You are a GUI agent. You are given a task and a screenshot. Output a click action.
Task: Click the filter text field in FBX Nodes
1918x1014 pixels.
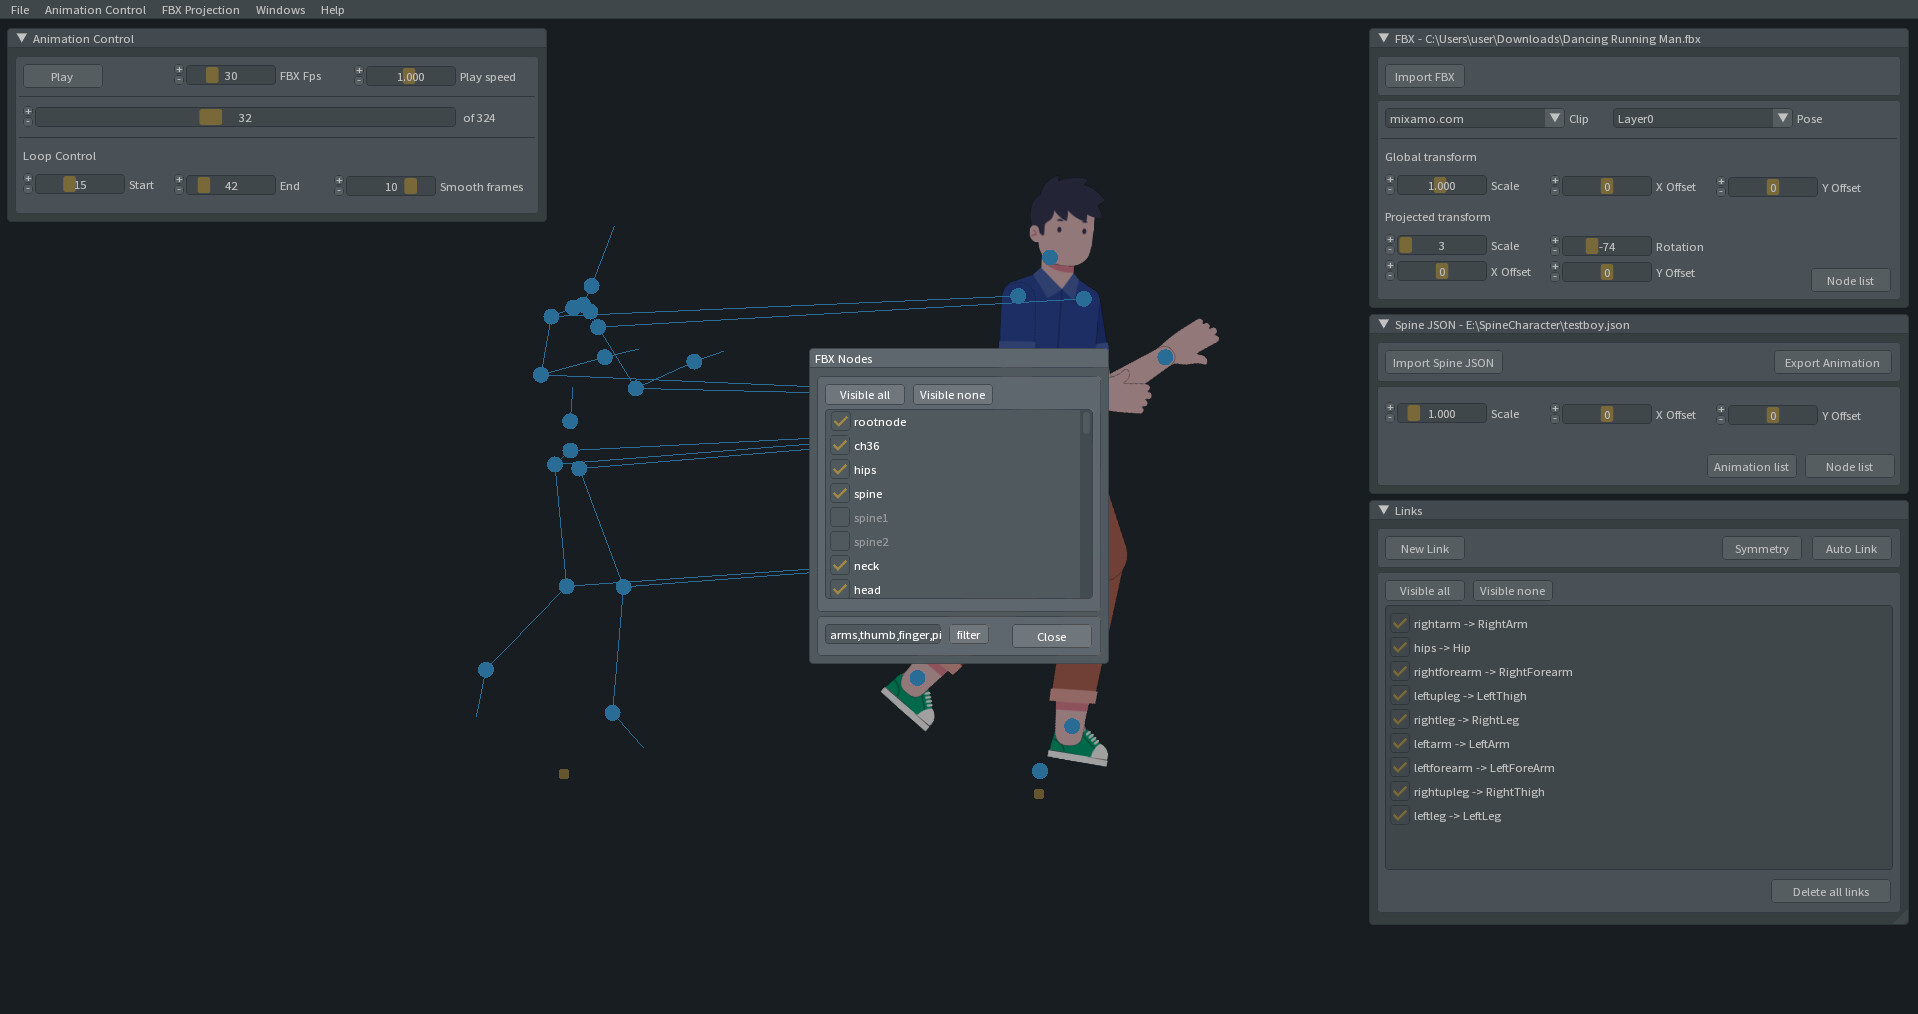(883, 635)
